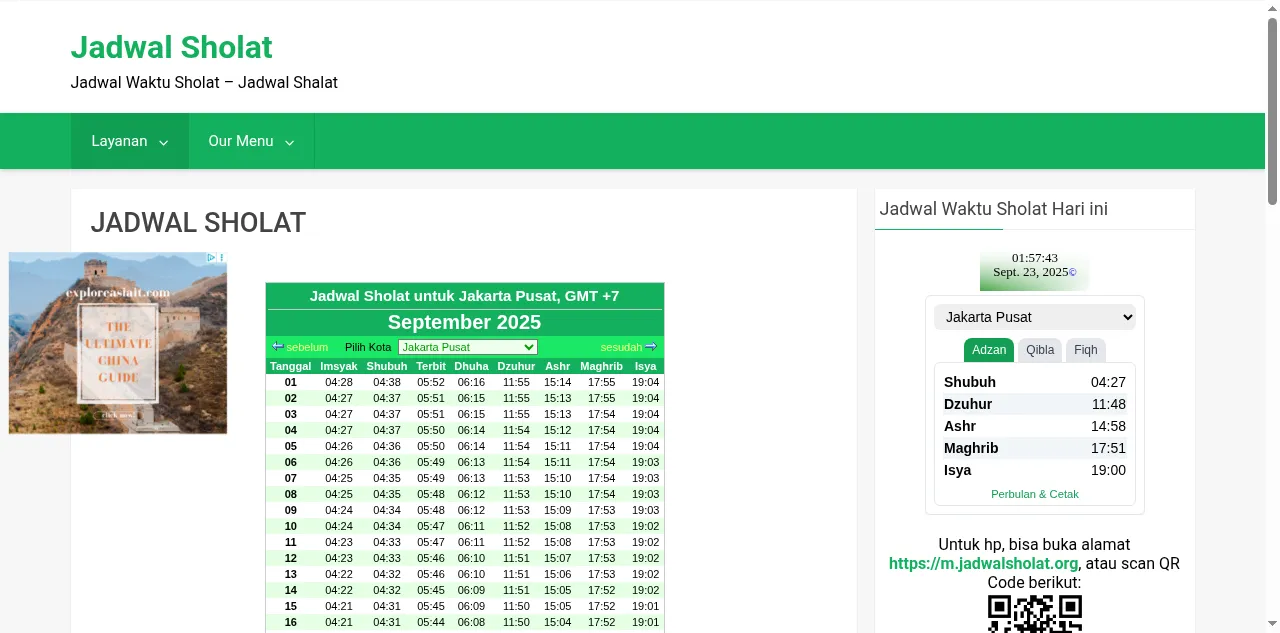This screenshot has width=1280, height=633.
Task: Select date 10 in the Tanggal column
Action: (x=291, y=526)
